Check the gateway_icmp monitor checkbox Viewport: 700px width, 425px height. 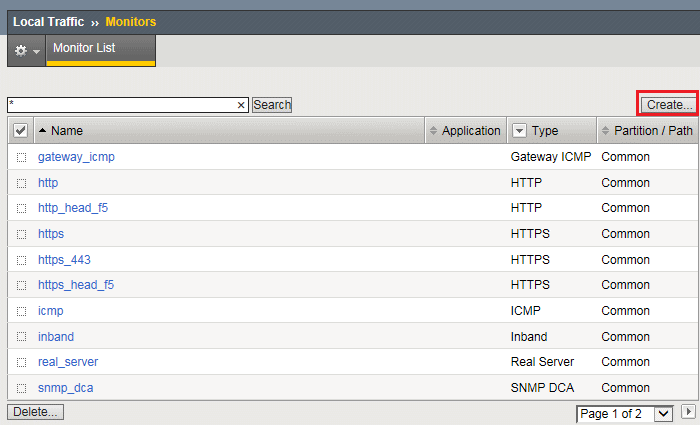click(x=21, y=158)
